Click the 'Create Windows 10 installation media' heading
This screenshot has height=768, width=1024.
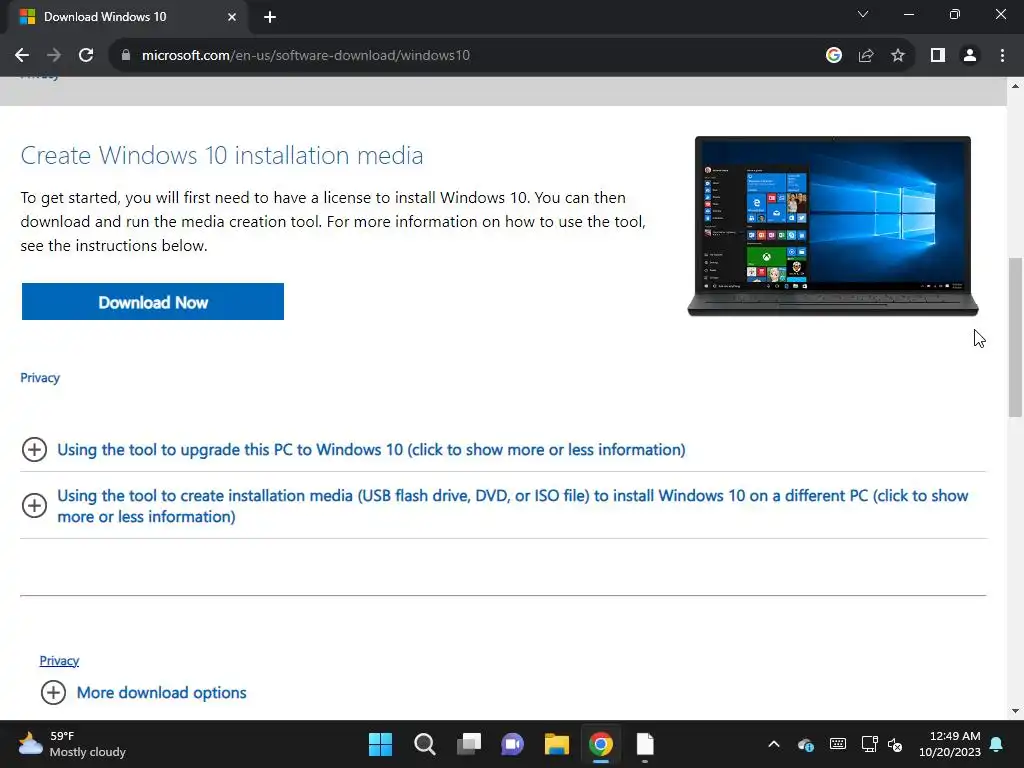(222, 155)
